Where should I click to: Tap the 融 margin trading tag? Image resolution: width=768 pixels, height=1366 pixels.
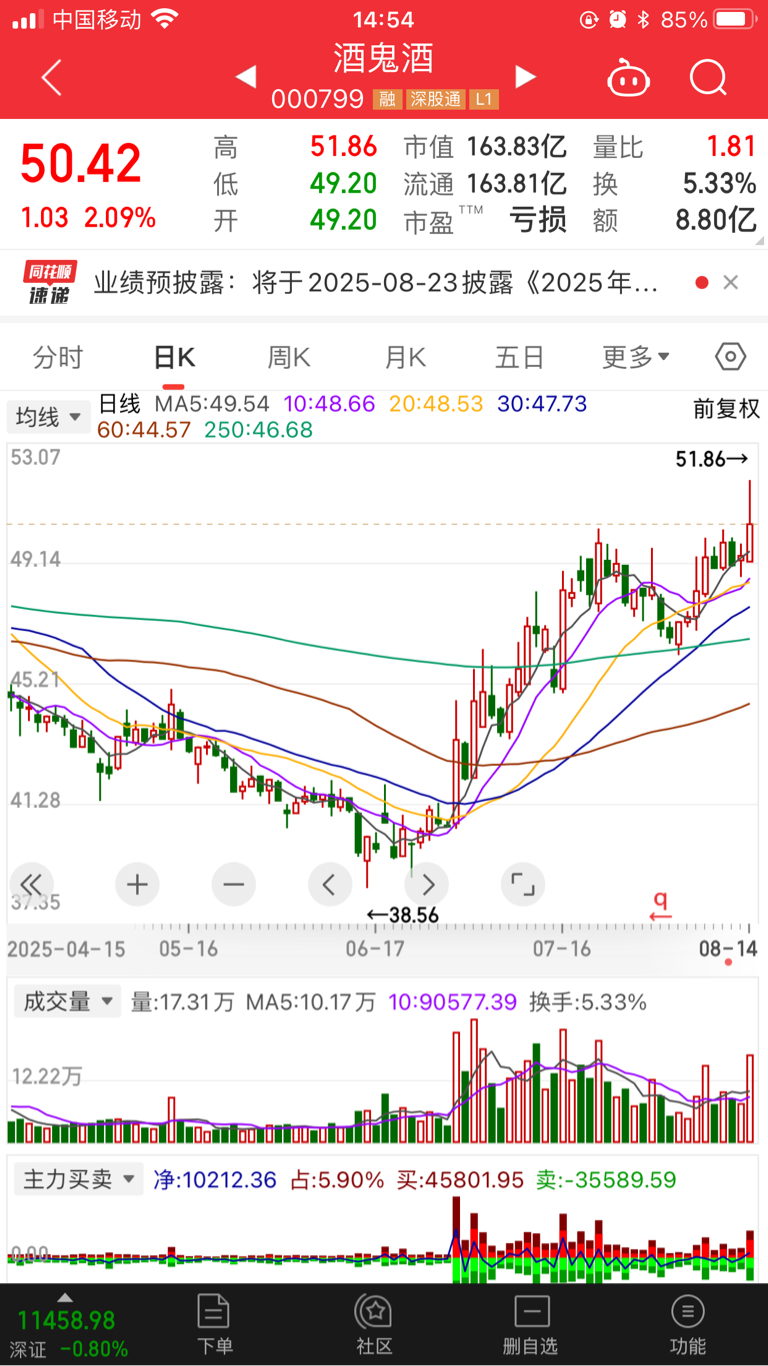[385, 100]
